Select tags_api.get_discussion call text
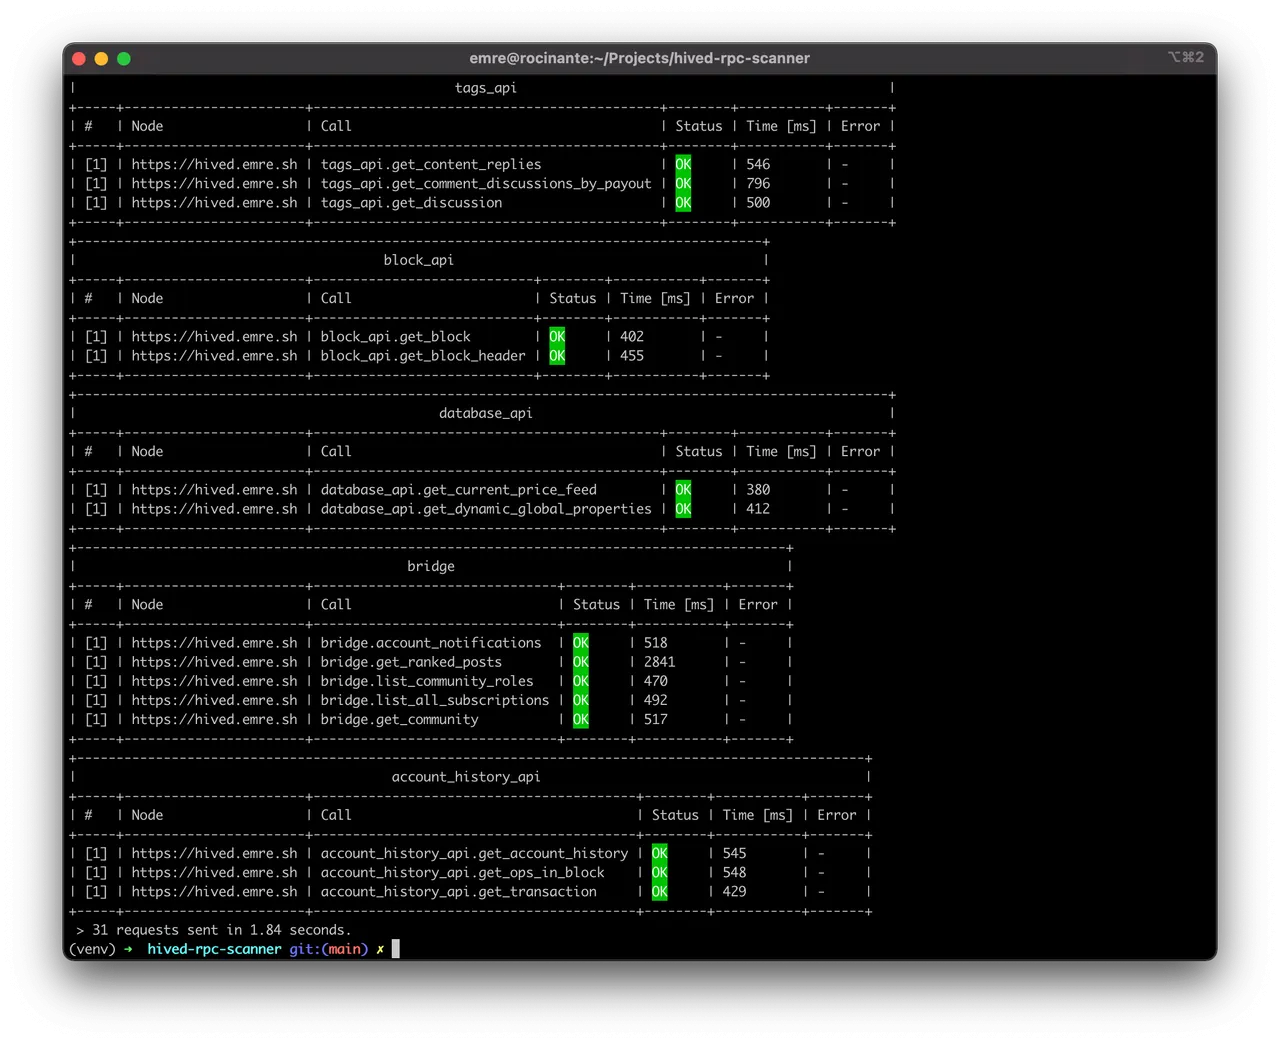 [411, 202]
